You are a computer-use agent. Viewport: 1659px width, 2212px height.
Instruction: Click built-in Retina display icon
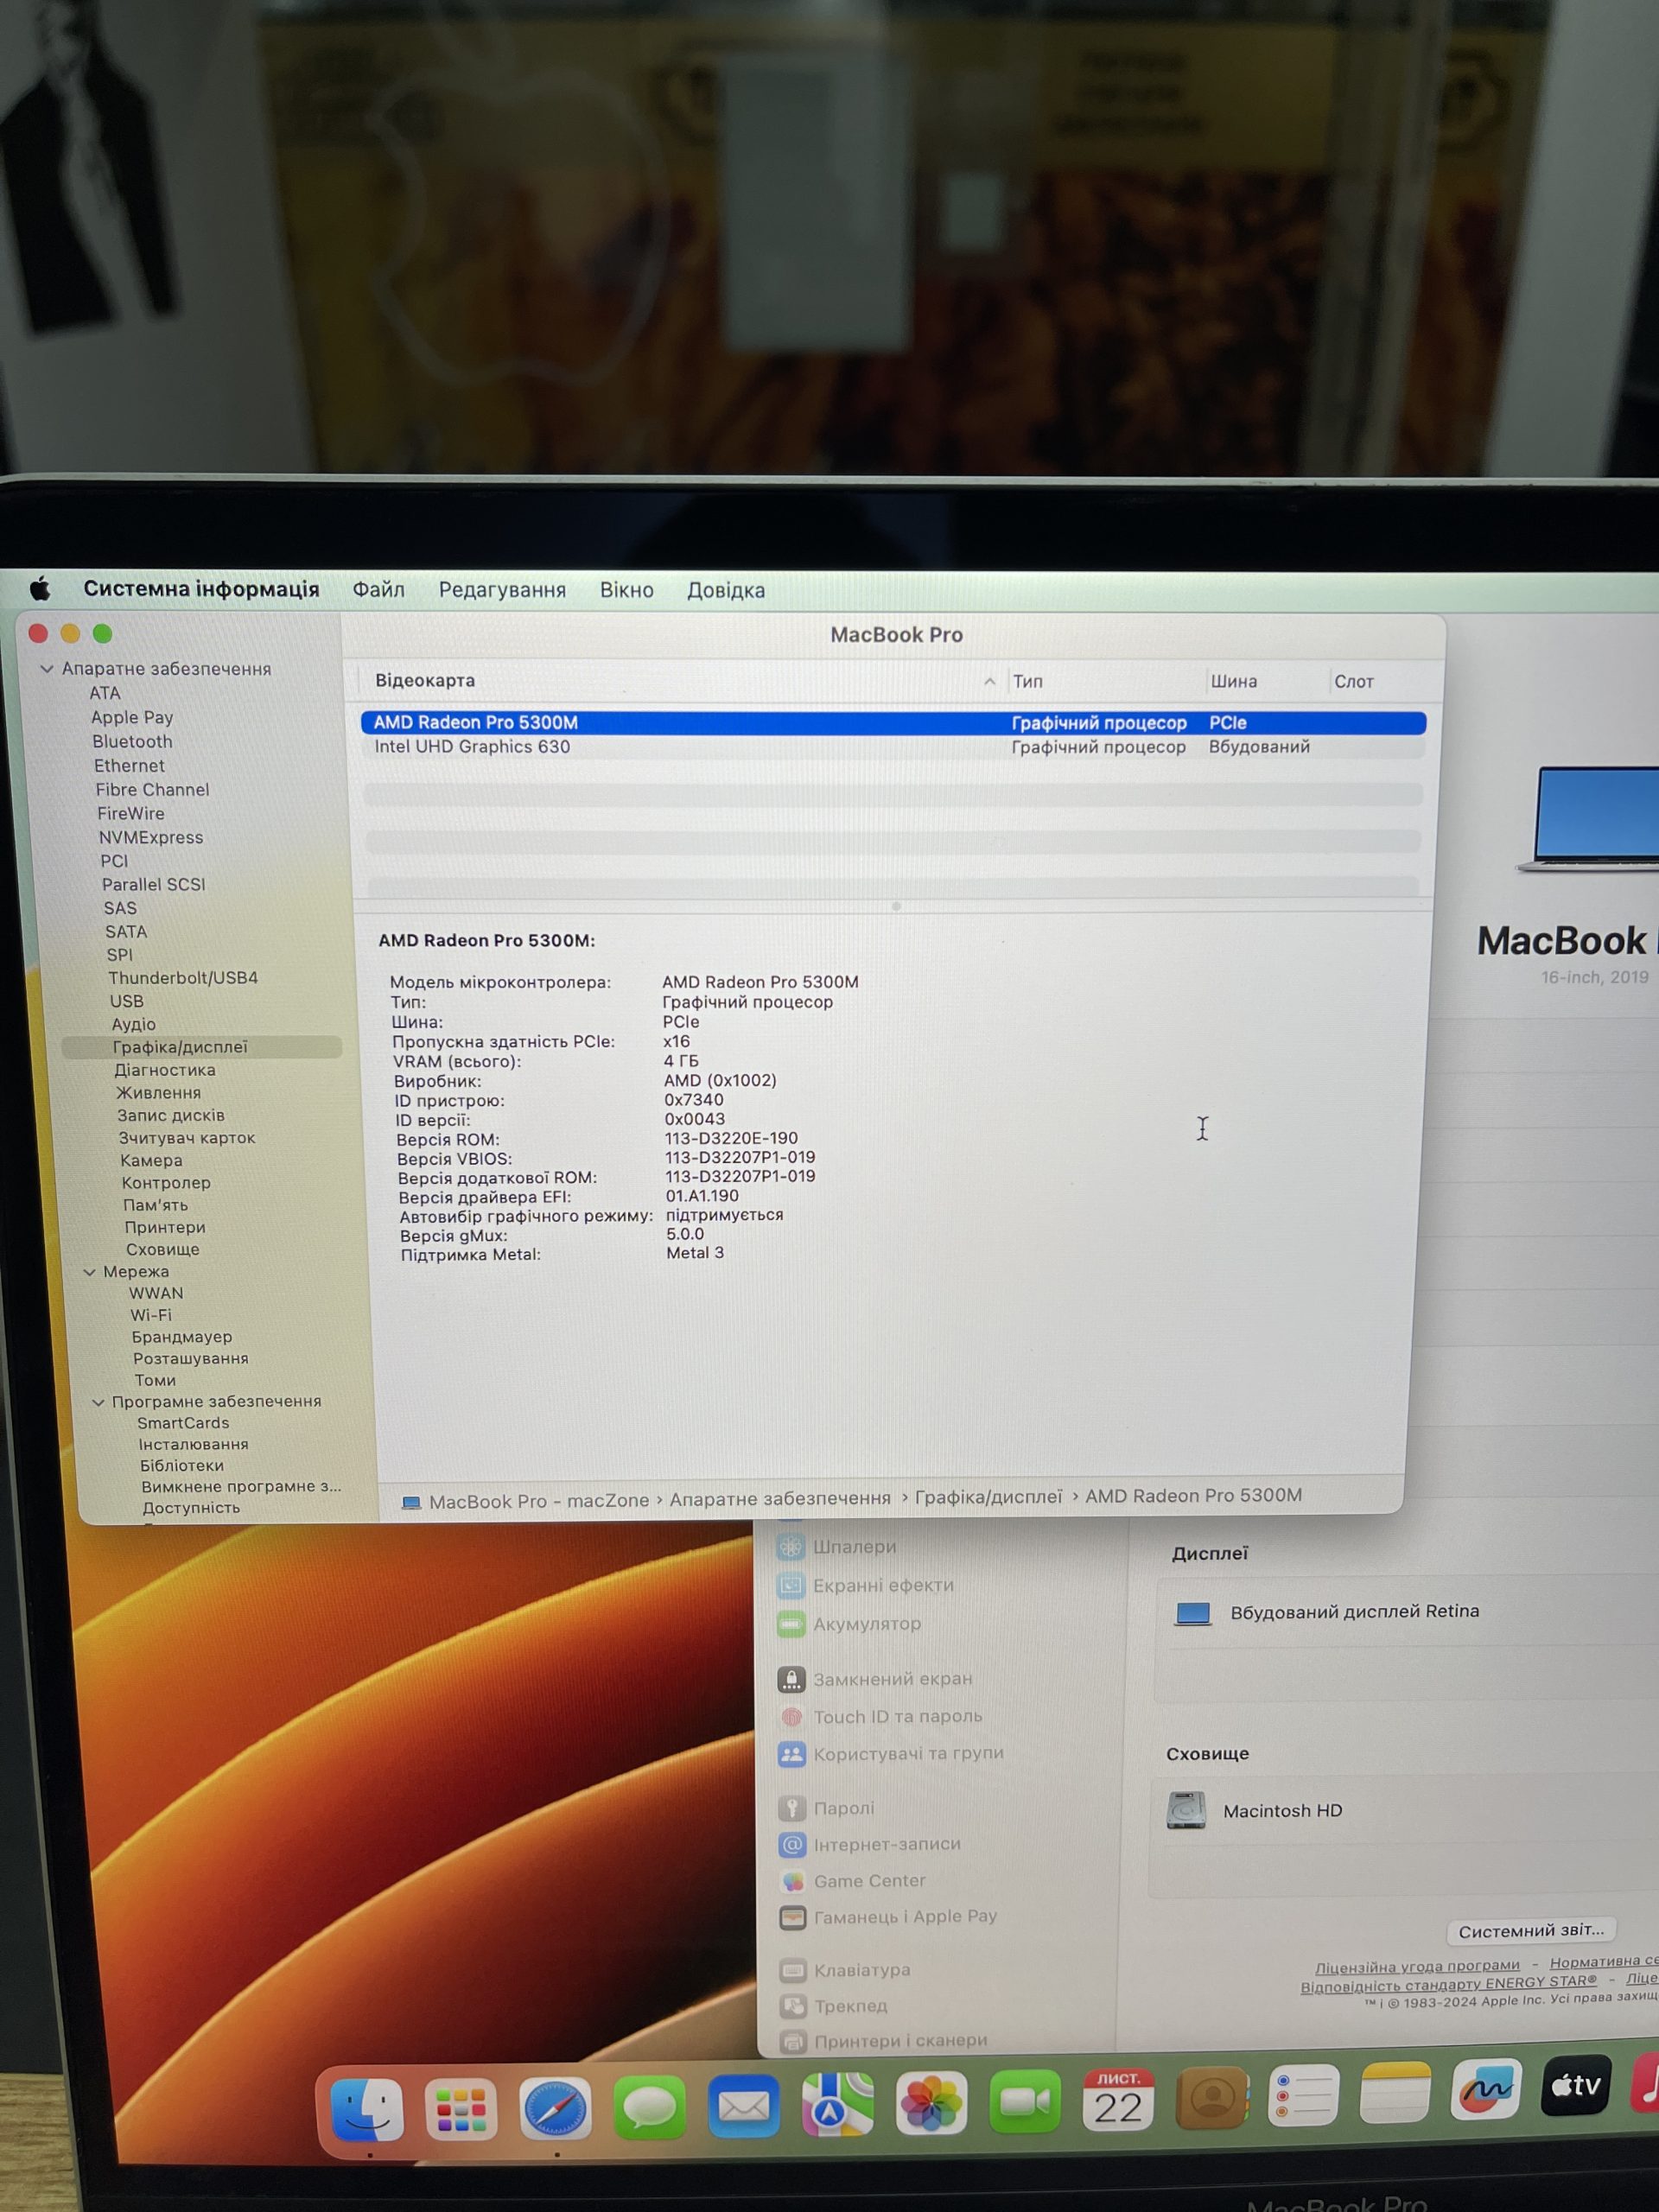pyautogui.click(x=1192, y=1613)
